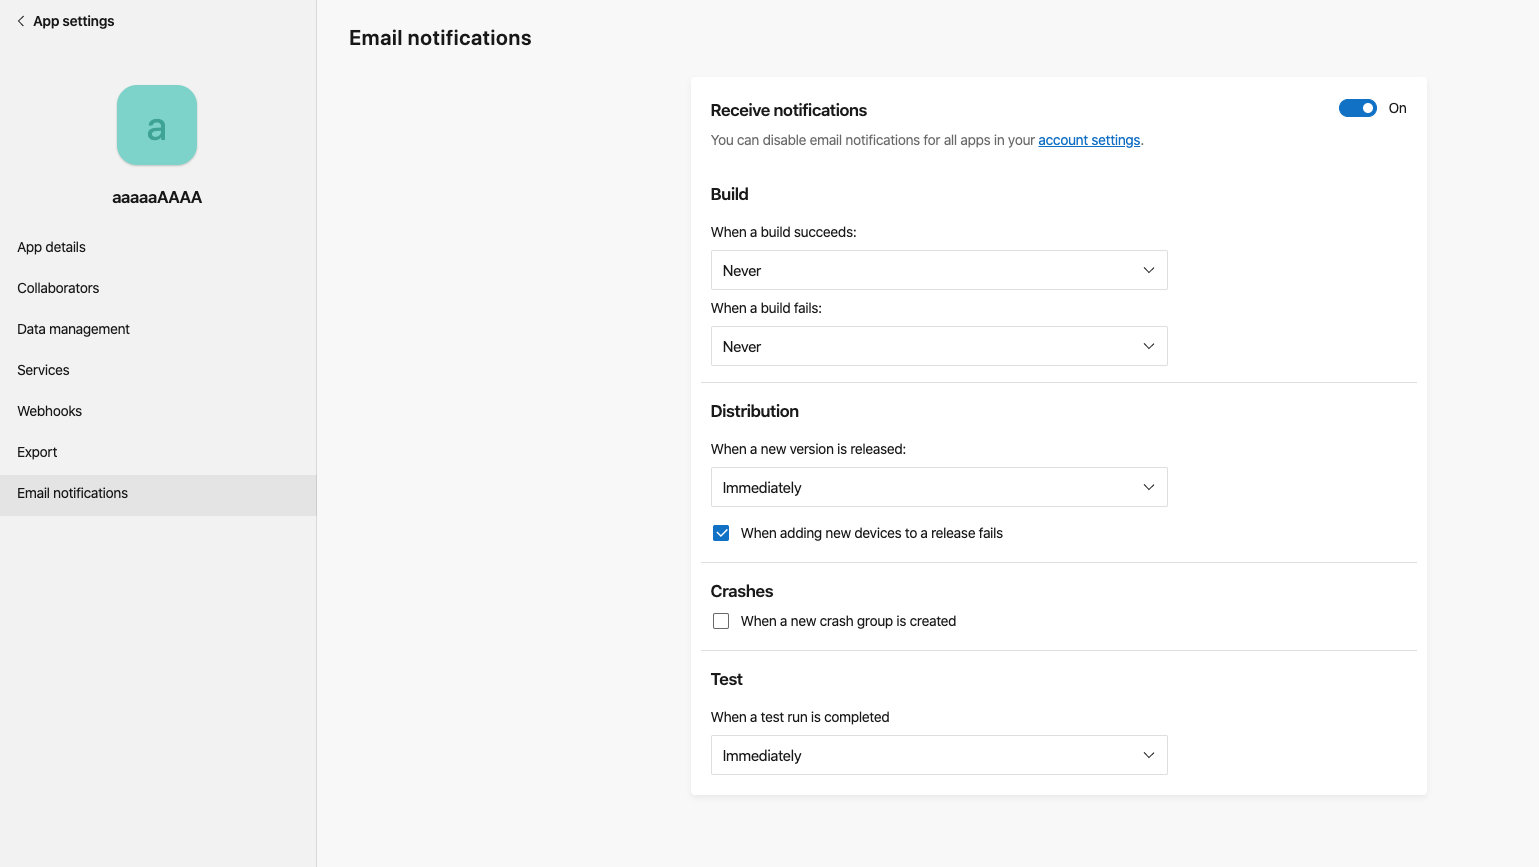
Task: Open the account settings link
Action: tap(1089, 140)
